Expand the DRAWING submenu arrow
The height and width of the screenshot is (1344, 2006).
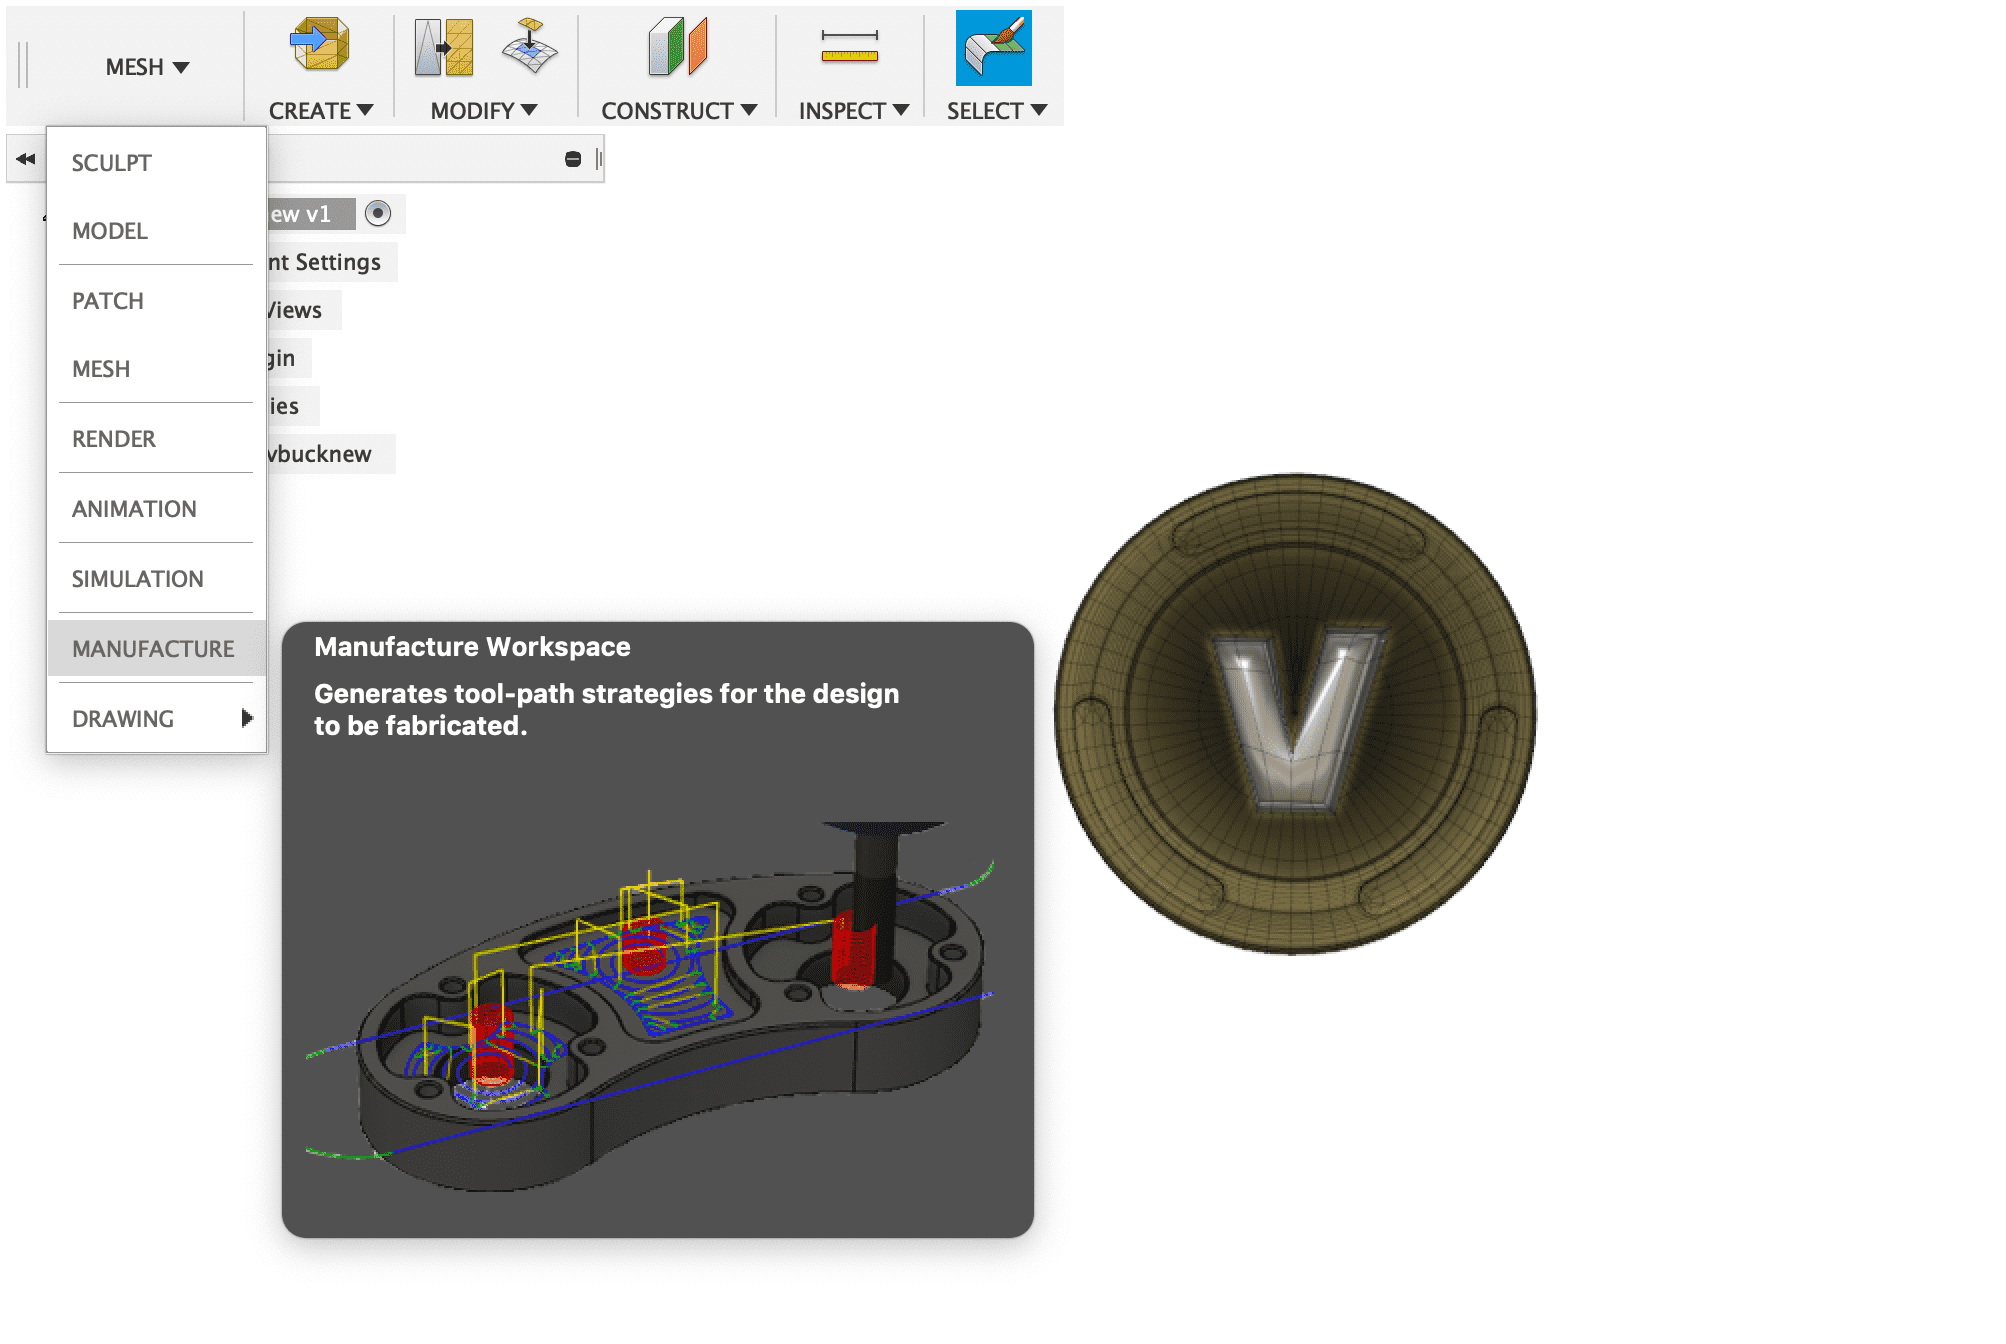[x=247, y=718]
